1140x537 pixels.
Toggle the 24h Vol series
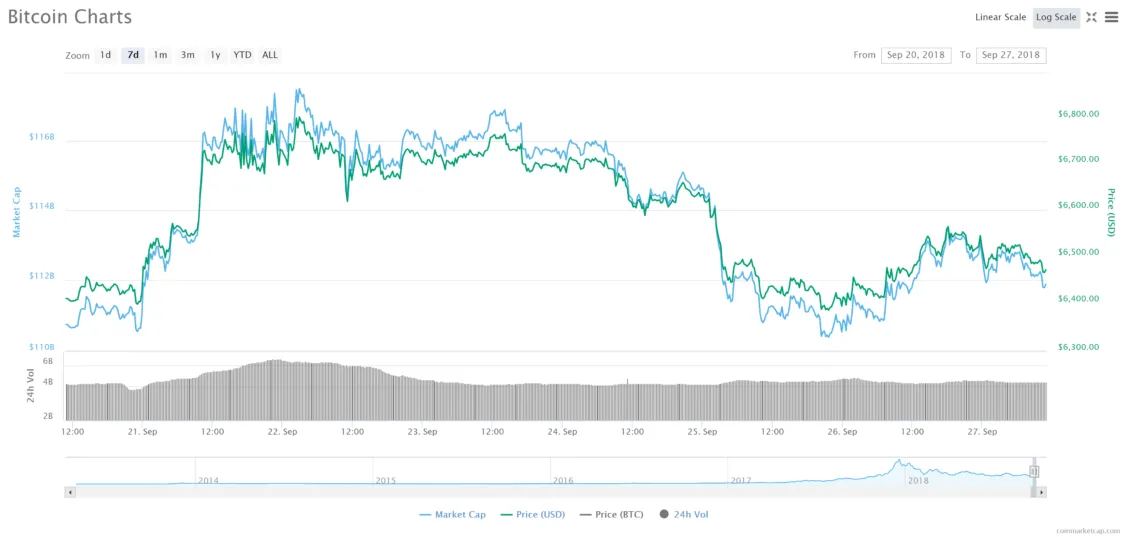click(x=684, y=514)
